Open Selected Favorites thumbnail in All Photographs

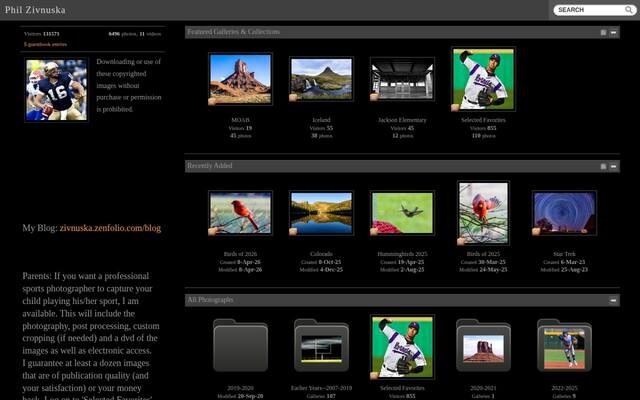402,347
